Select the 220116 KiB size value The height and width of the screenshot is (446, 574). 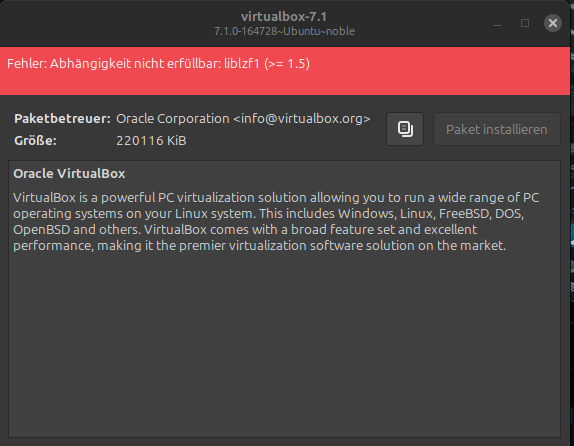pyautogui.click(x=151, y=141)
